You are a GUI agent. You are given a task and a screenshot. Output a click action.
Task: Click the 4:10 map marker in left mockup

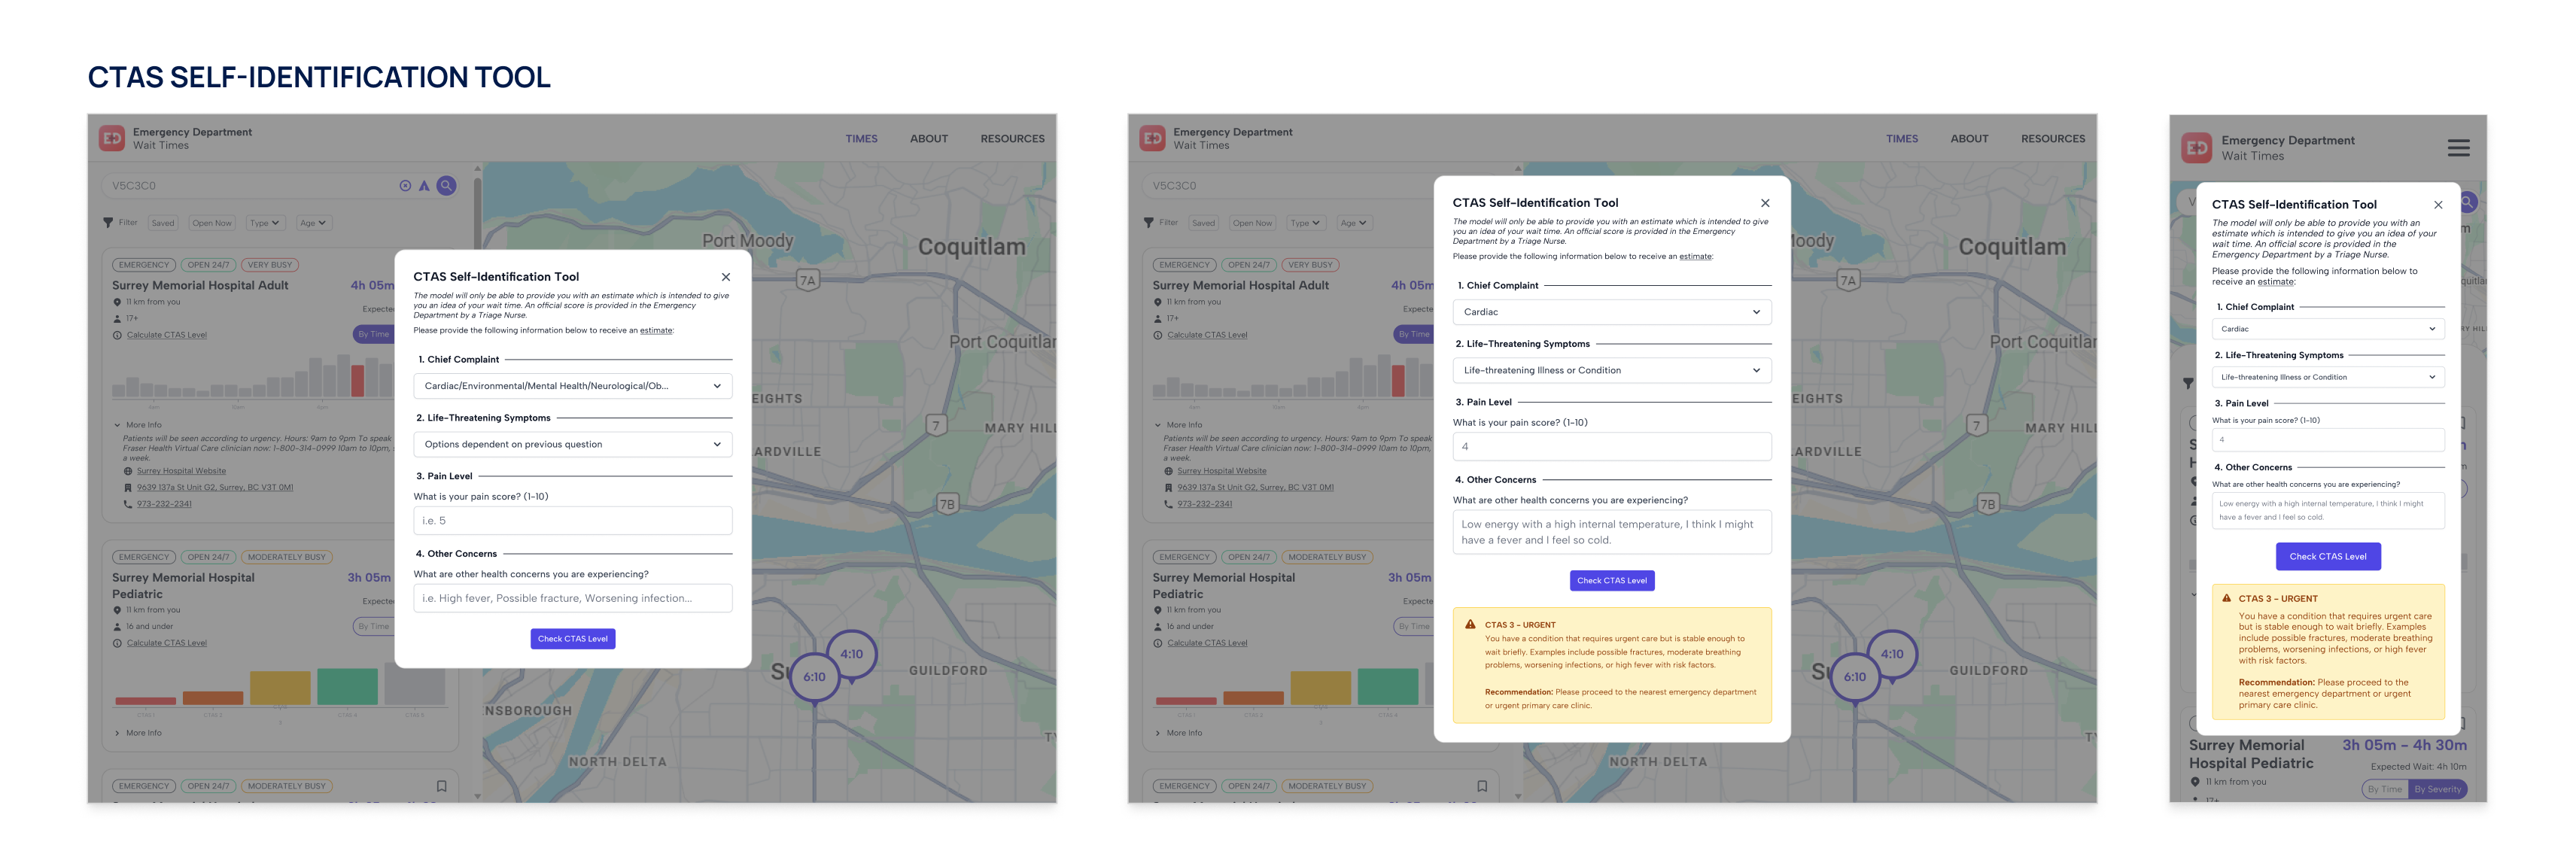click(x=851, y=654)
